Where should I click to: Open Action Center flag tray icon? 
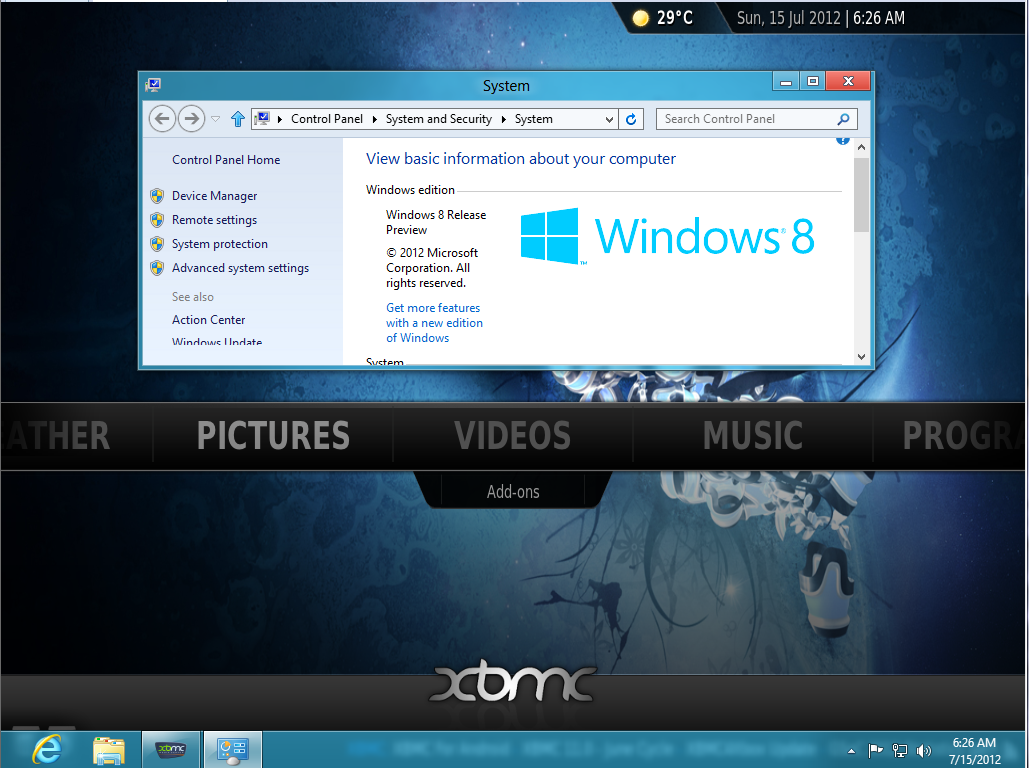click(x=875, y=750)
